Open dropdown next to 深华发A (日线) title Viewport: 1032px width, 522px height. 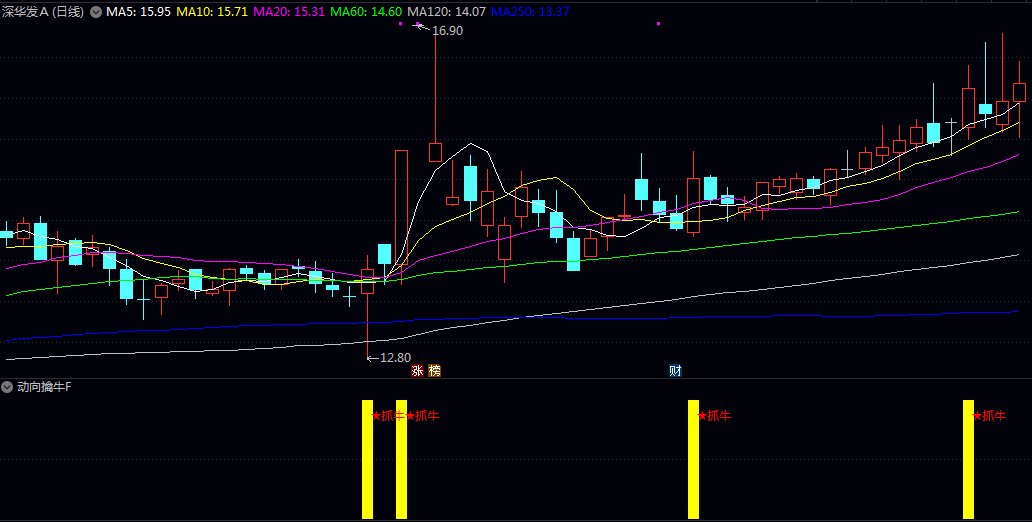tap(95, 12)
